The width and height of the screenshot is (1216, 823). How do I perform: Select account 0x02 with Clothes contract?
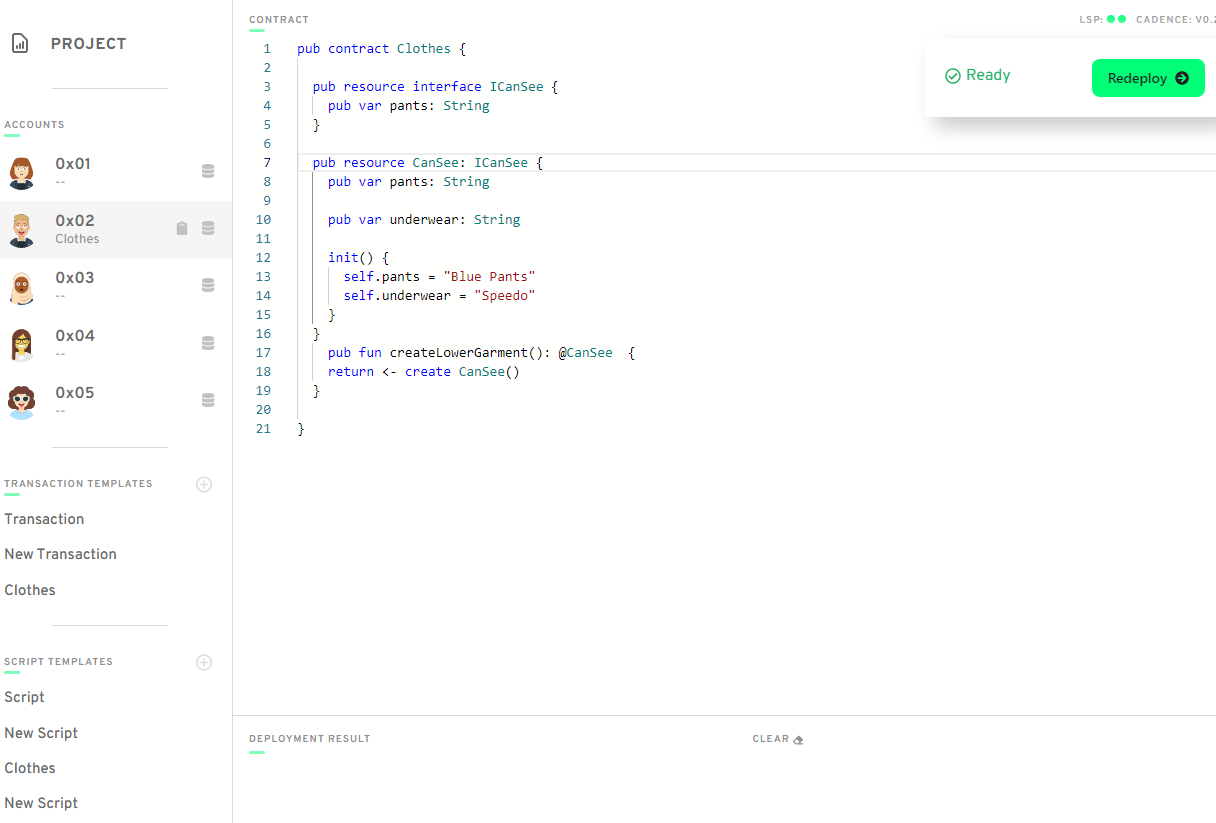(116, 229)
